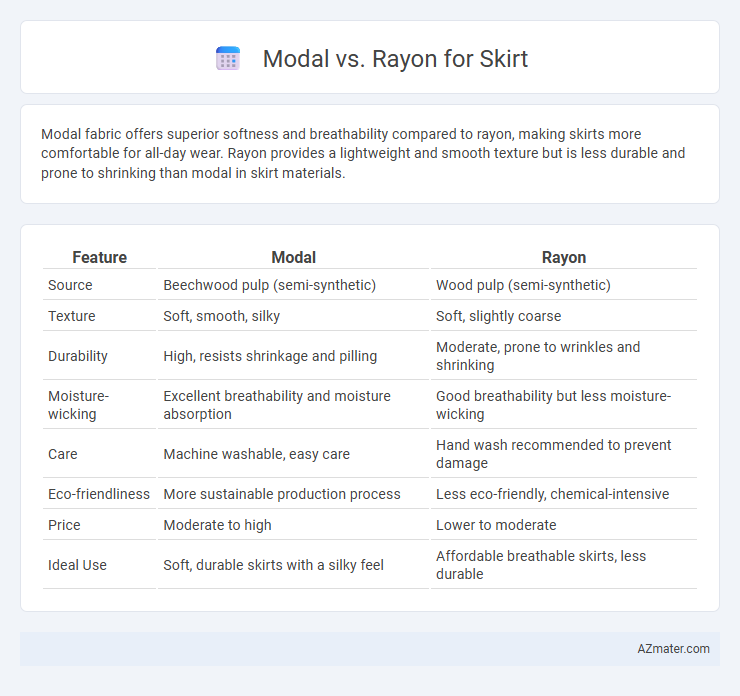The width and height of the screenshot is (740, 696).
Task: Select the 'Moderate to high' cell
Action: 294,525
